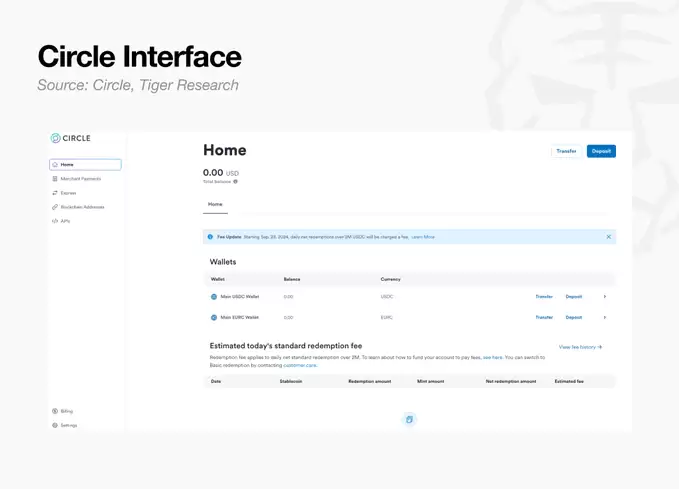Screen dimensions: 679x489
Task: Click the Circle logo in the sidebar
Action: (71, 138)
